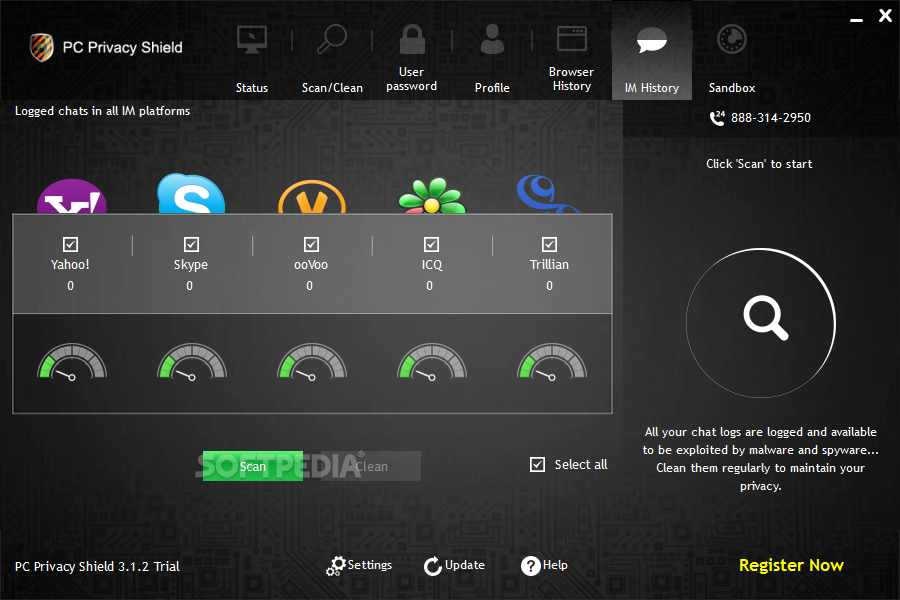Viewport: 900px width, 600px height.
Task: Uncheck the Yahoo! checkbox
Action: pyautogui.click(x=71, y=245)
